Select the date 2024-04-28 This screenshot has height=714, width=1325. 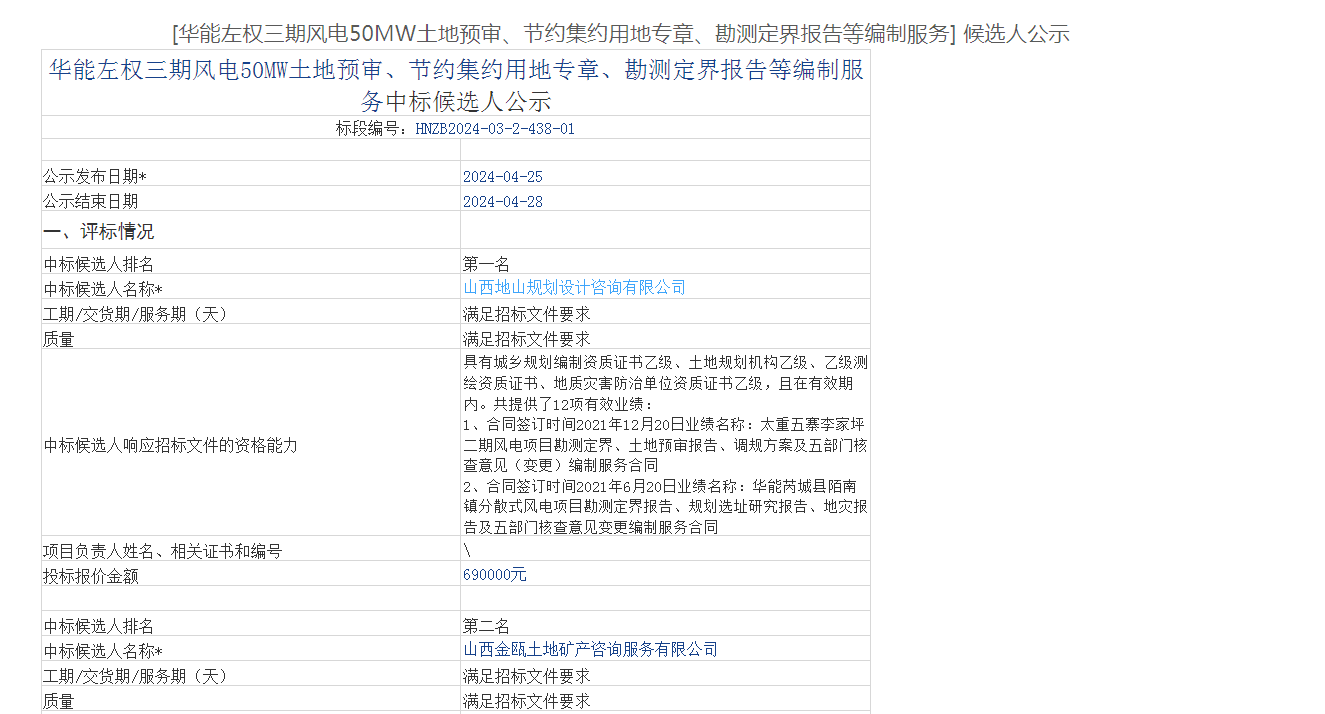(x=503, y=202)
